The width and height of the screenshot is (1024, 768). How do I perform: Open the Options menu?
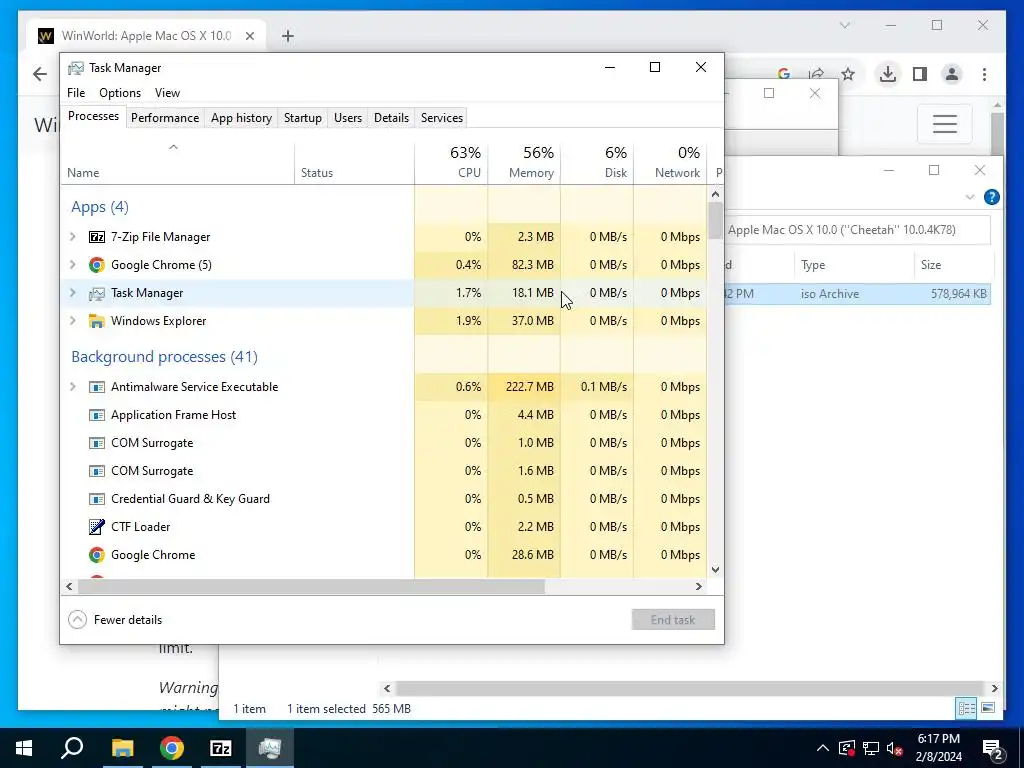coord(120,93)
